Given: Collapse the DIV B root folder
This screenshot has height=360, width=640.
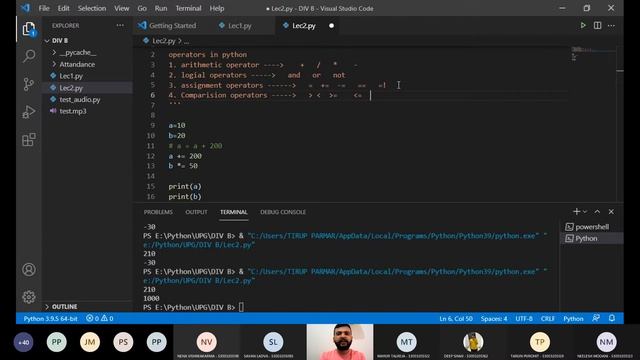Looking at the screenshot, I should coord(60,41).
